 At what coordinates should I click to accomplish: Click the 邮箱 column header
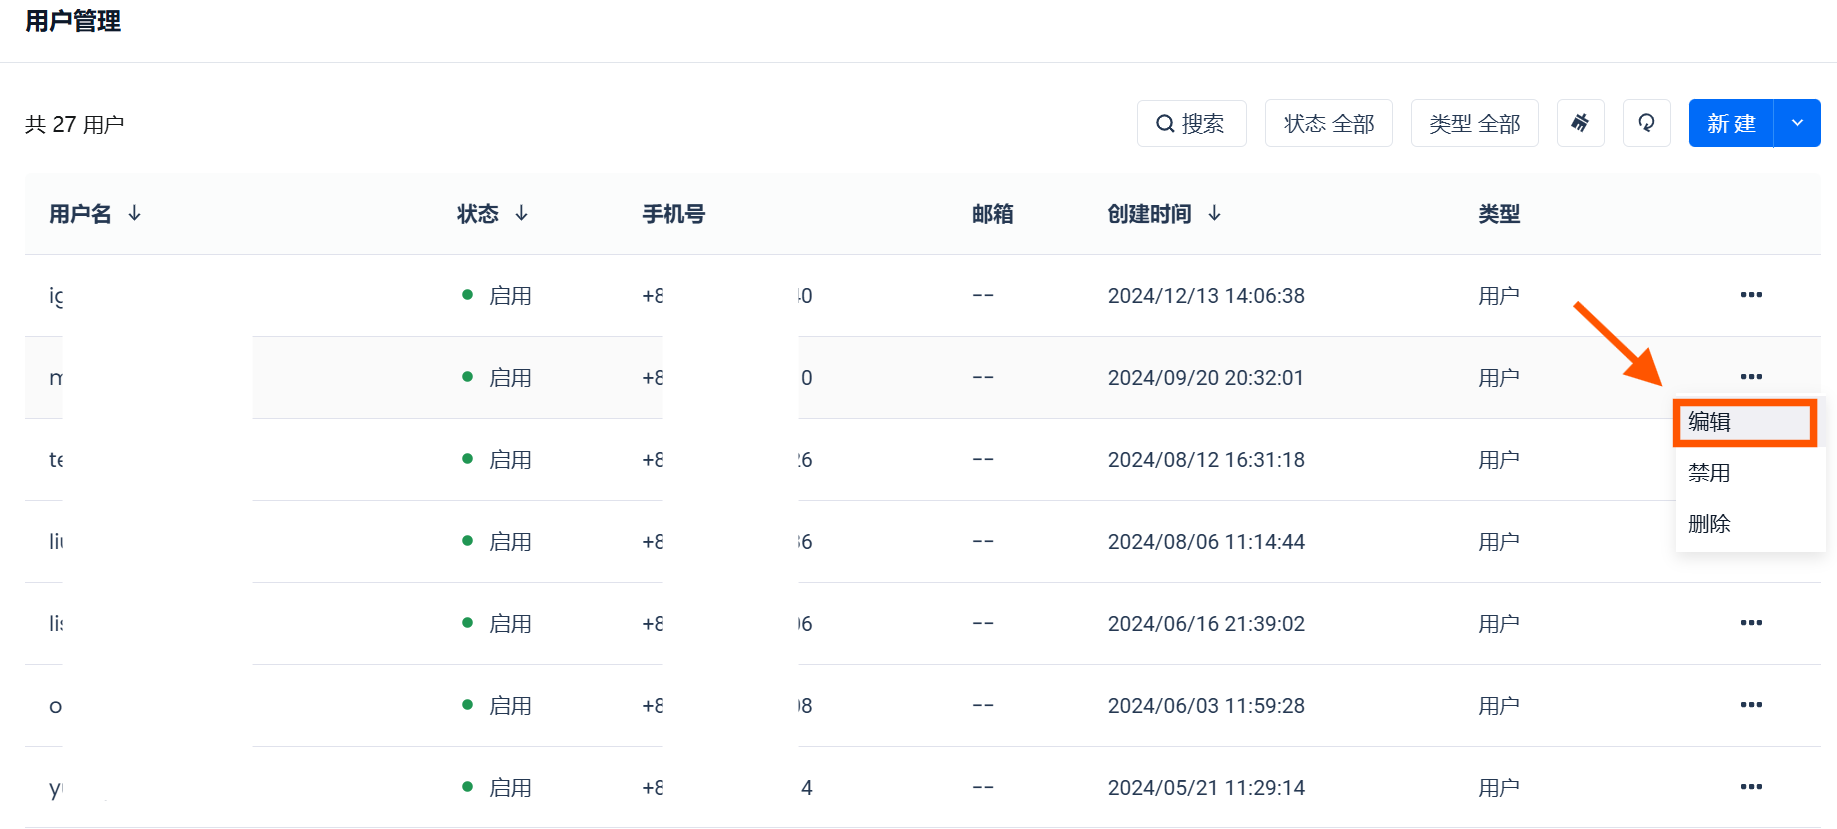pos(992,214)
